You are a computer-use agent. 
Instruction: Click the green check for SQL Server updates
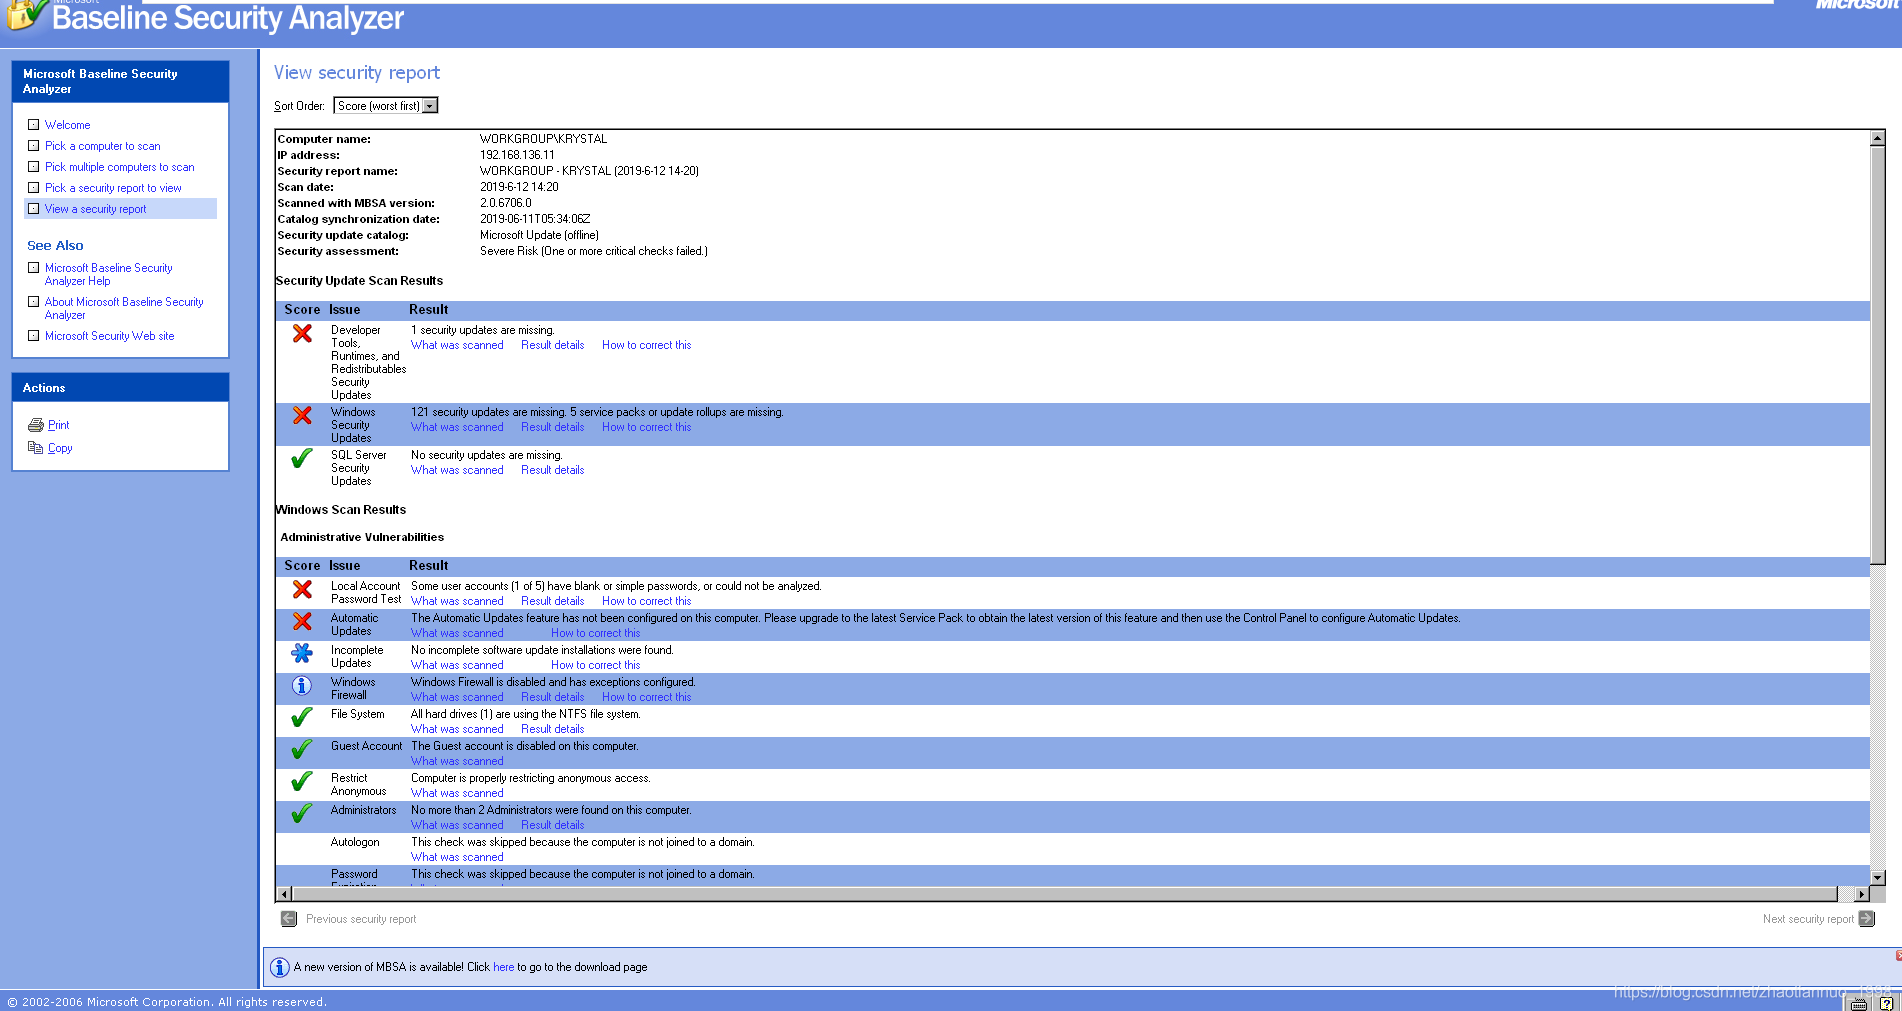[x=302, y=458]
